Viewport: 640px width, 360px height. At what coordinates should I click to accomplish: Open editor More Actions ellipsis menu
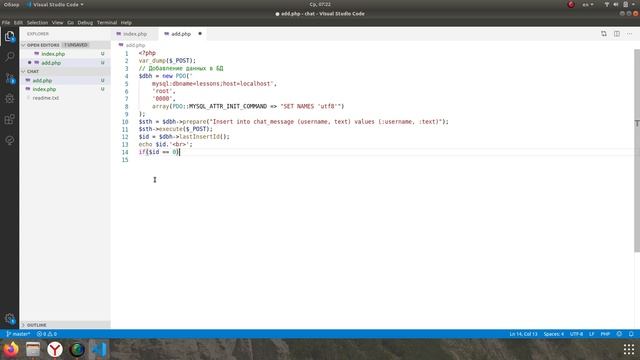click(629, 34)
